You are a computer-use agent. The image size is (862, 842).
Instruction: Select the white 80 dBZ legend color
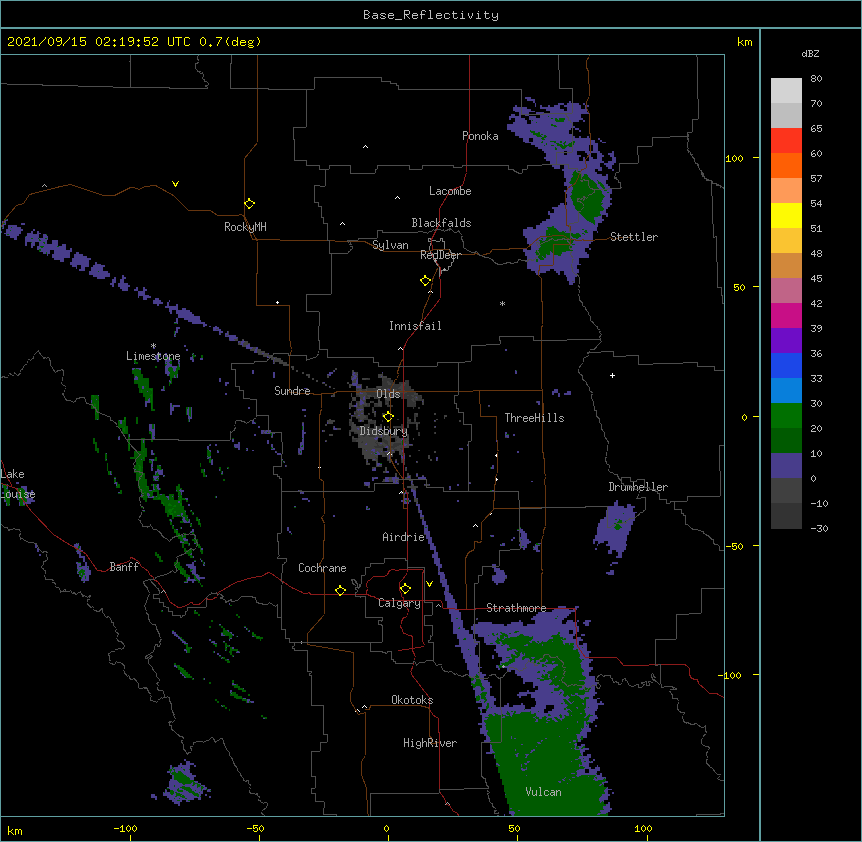786,90
